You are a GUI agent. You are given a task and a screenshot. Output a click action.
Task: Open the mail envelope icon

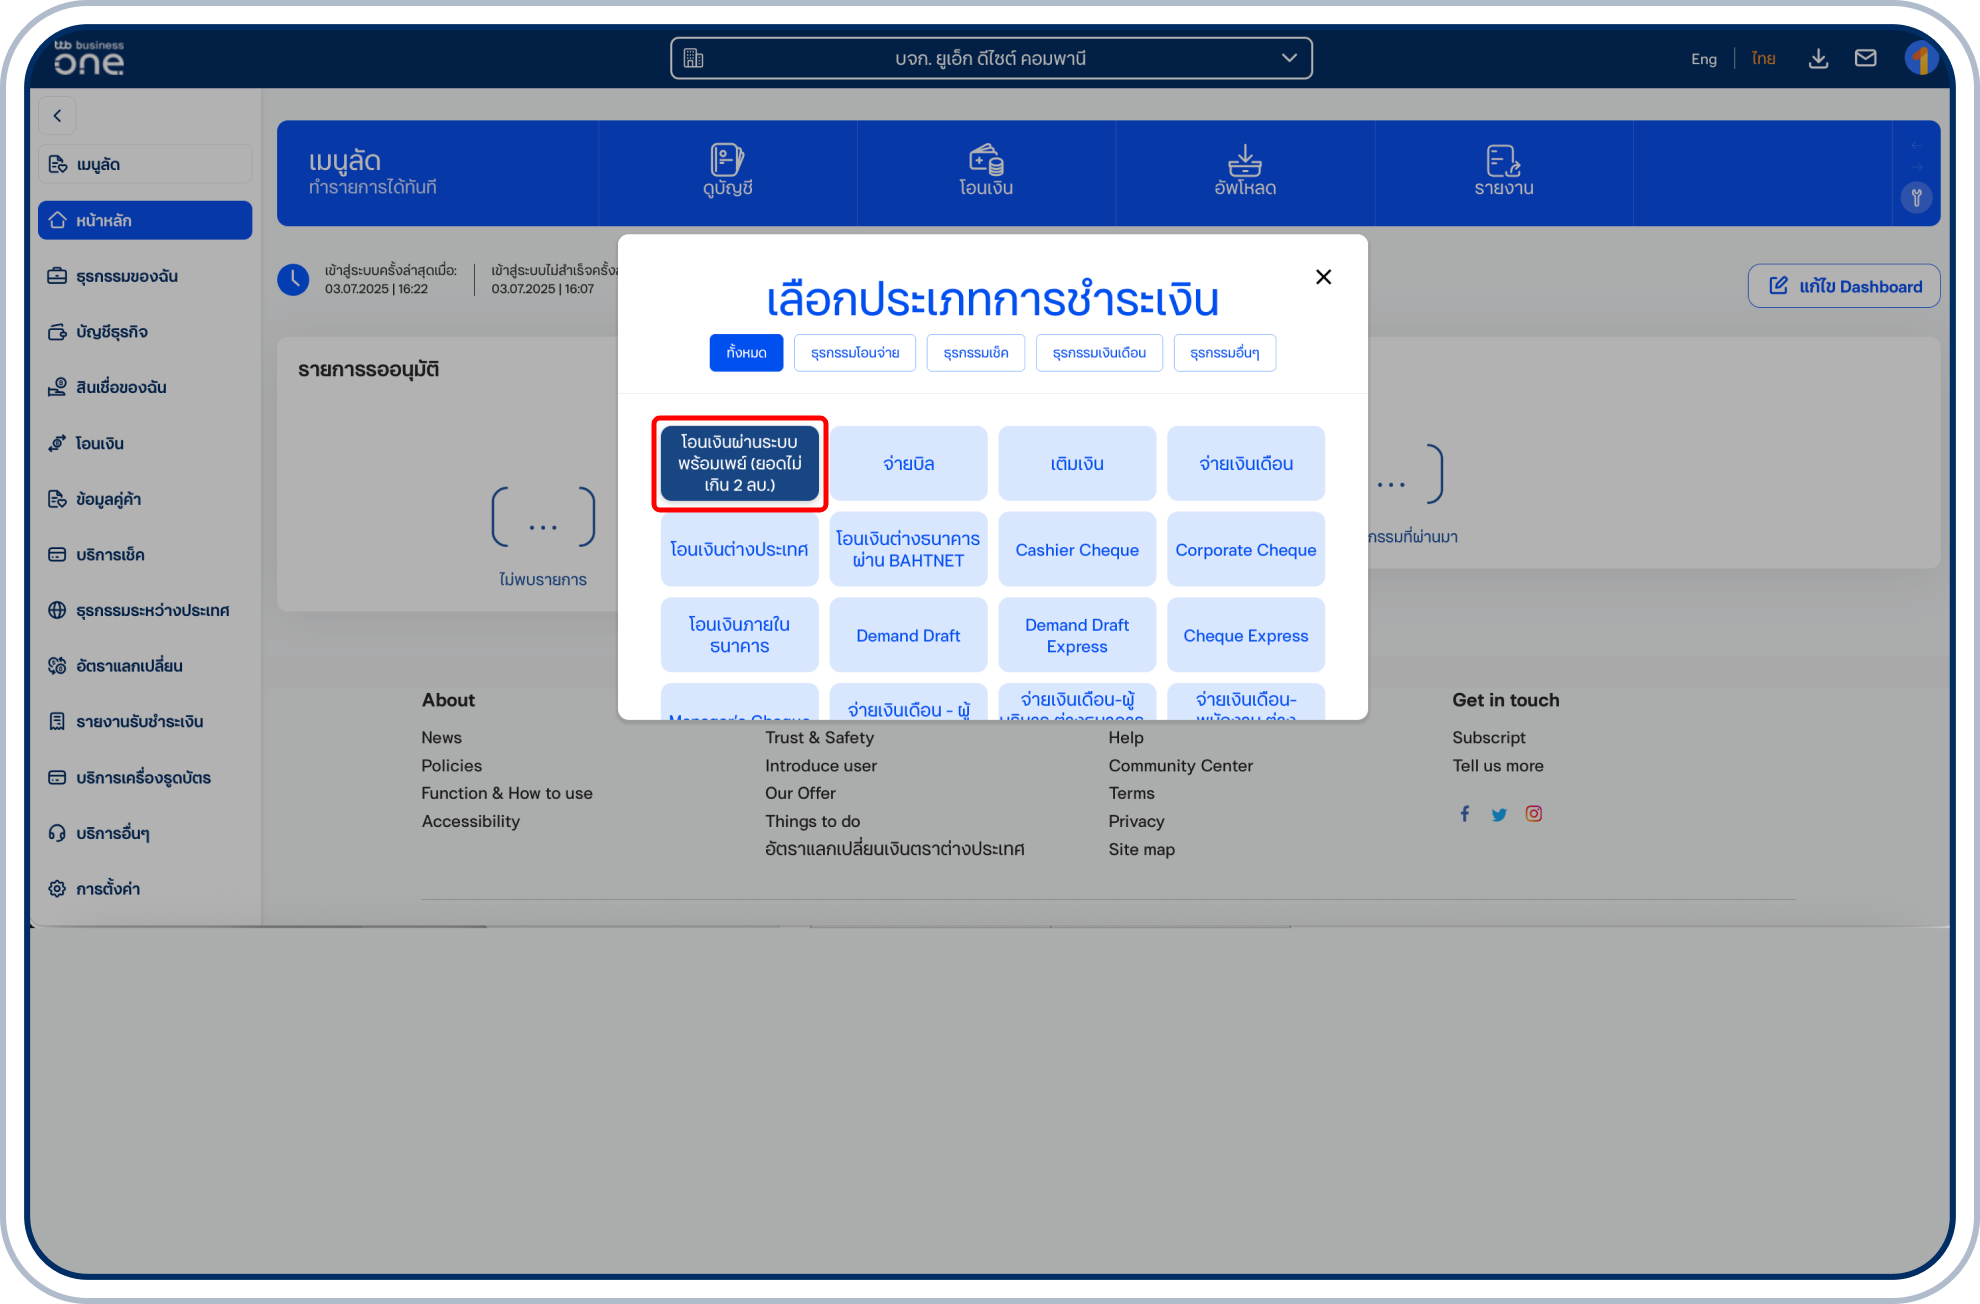[1865, 59]
